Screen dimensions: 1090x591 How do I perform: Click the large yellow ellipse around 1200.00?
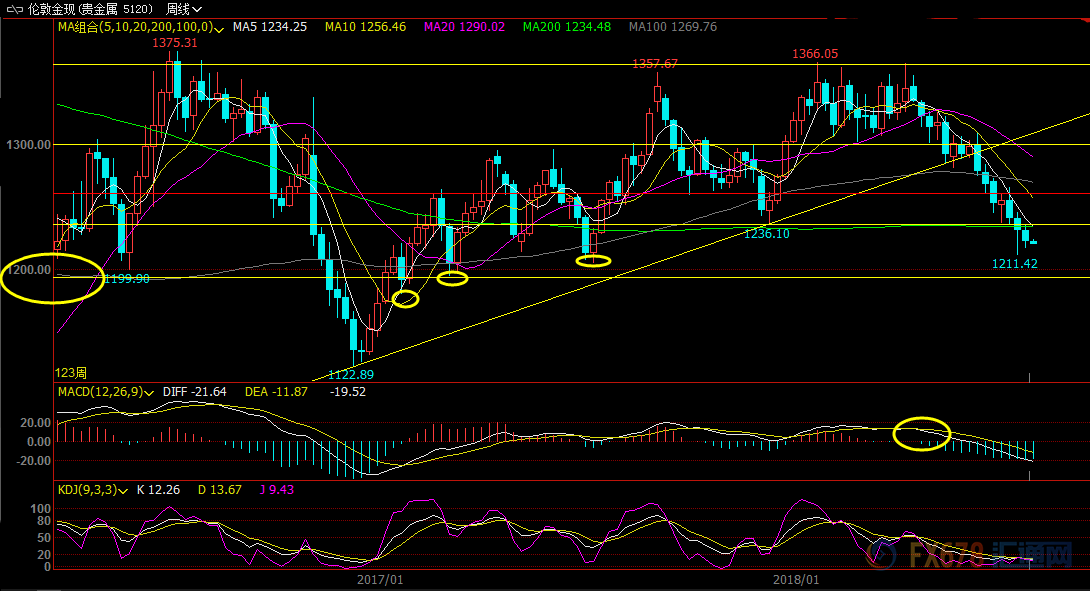pyautogui.click(x=53, y=278)
